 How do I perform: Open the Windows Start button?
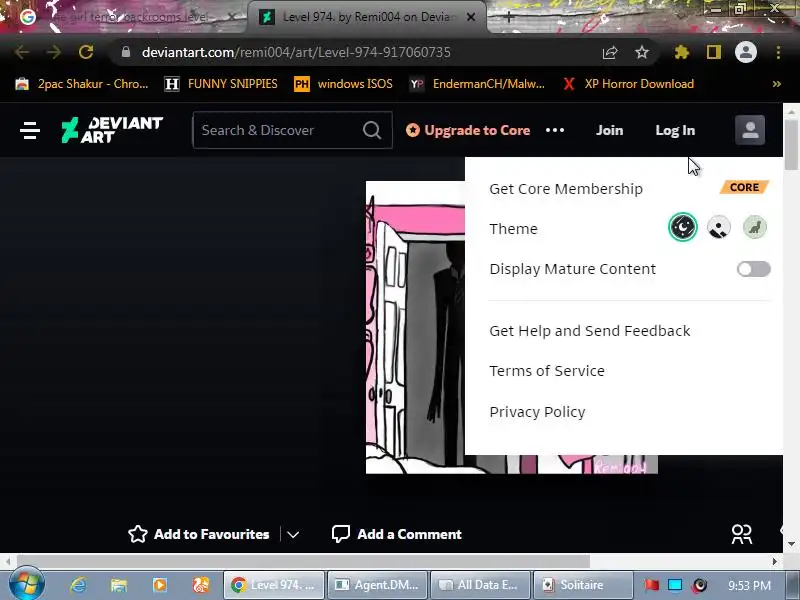(27, 585)
